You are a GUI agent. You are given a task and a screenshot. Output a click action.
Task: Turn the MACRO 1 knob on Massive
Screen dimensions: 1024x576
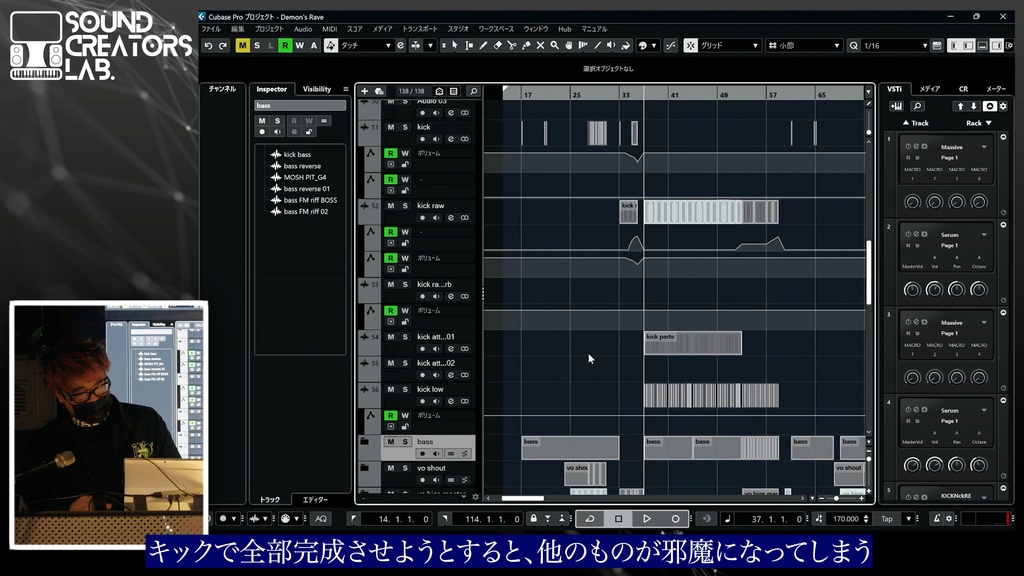click(912, 202)
